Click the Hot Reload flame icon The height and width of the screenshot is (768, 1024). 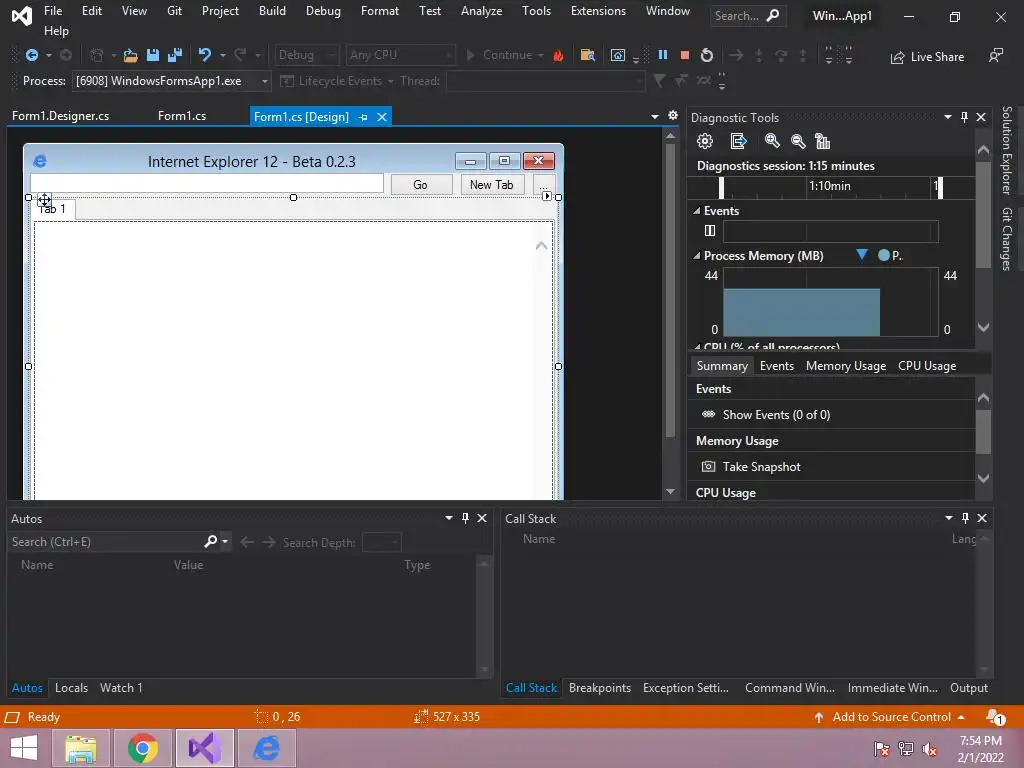coord(558,56)
